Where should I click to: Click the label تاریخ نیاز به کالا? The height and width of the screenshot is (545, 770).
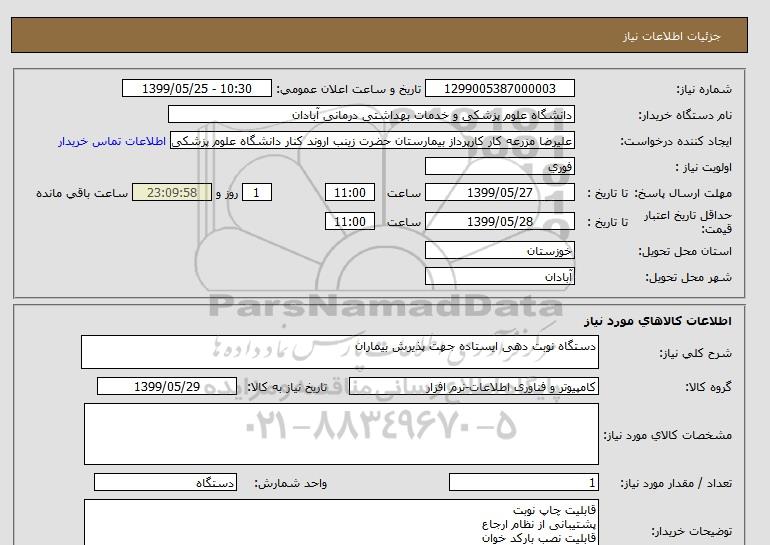pyautogui.click(x=287, y=387)
